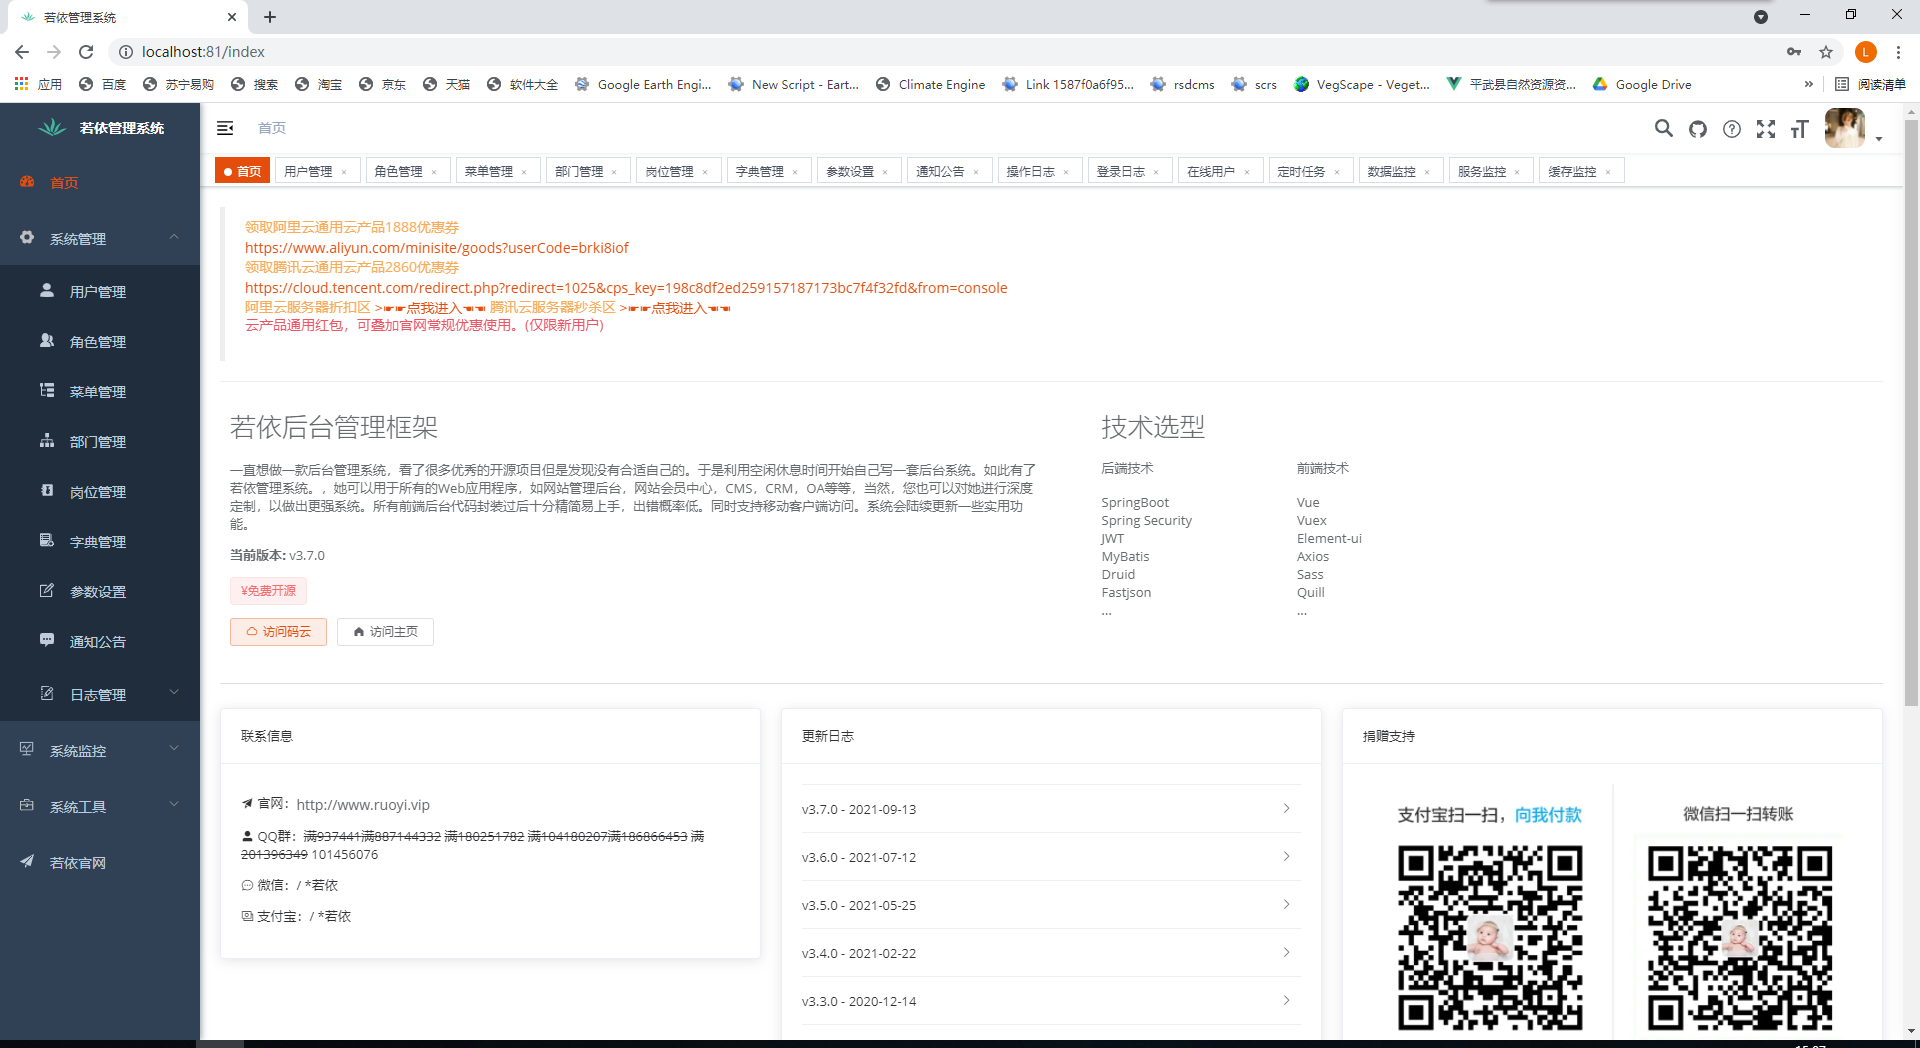Open the search icon in top navbar

tap(1663, 129)
